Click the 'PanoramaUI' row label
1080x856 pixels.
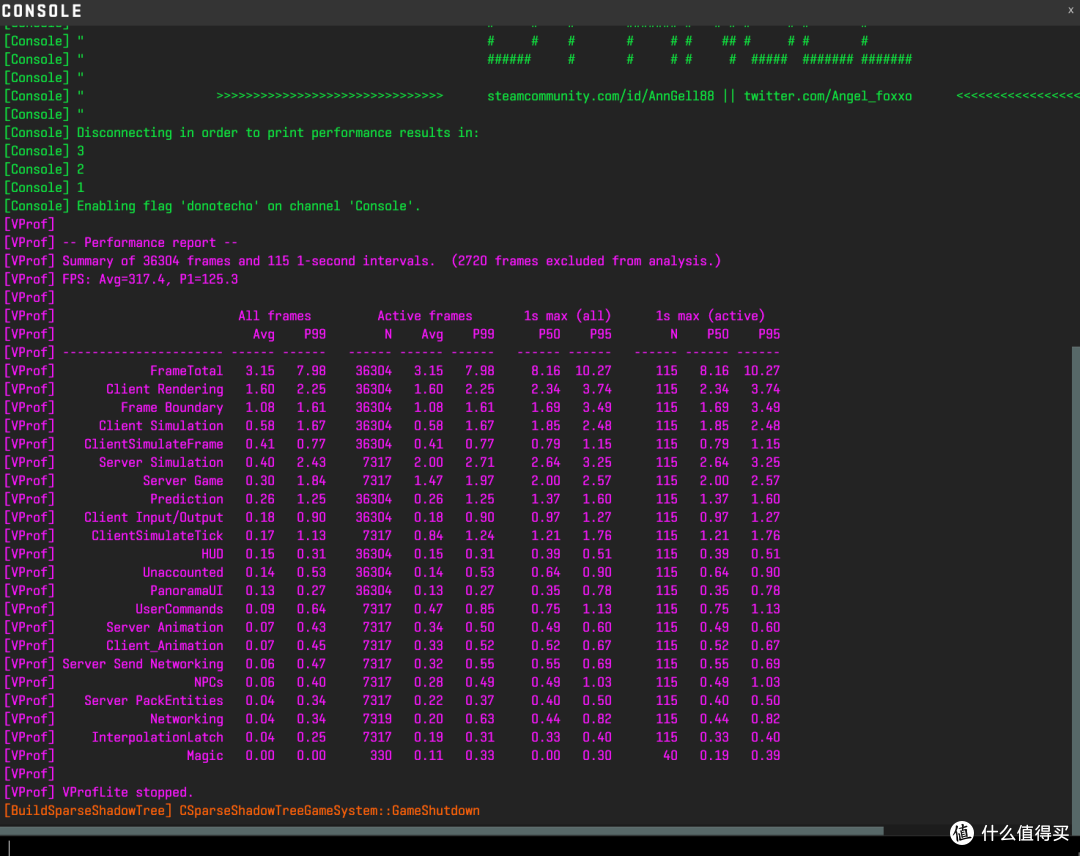pyautogui.click(x=187, y=590)
